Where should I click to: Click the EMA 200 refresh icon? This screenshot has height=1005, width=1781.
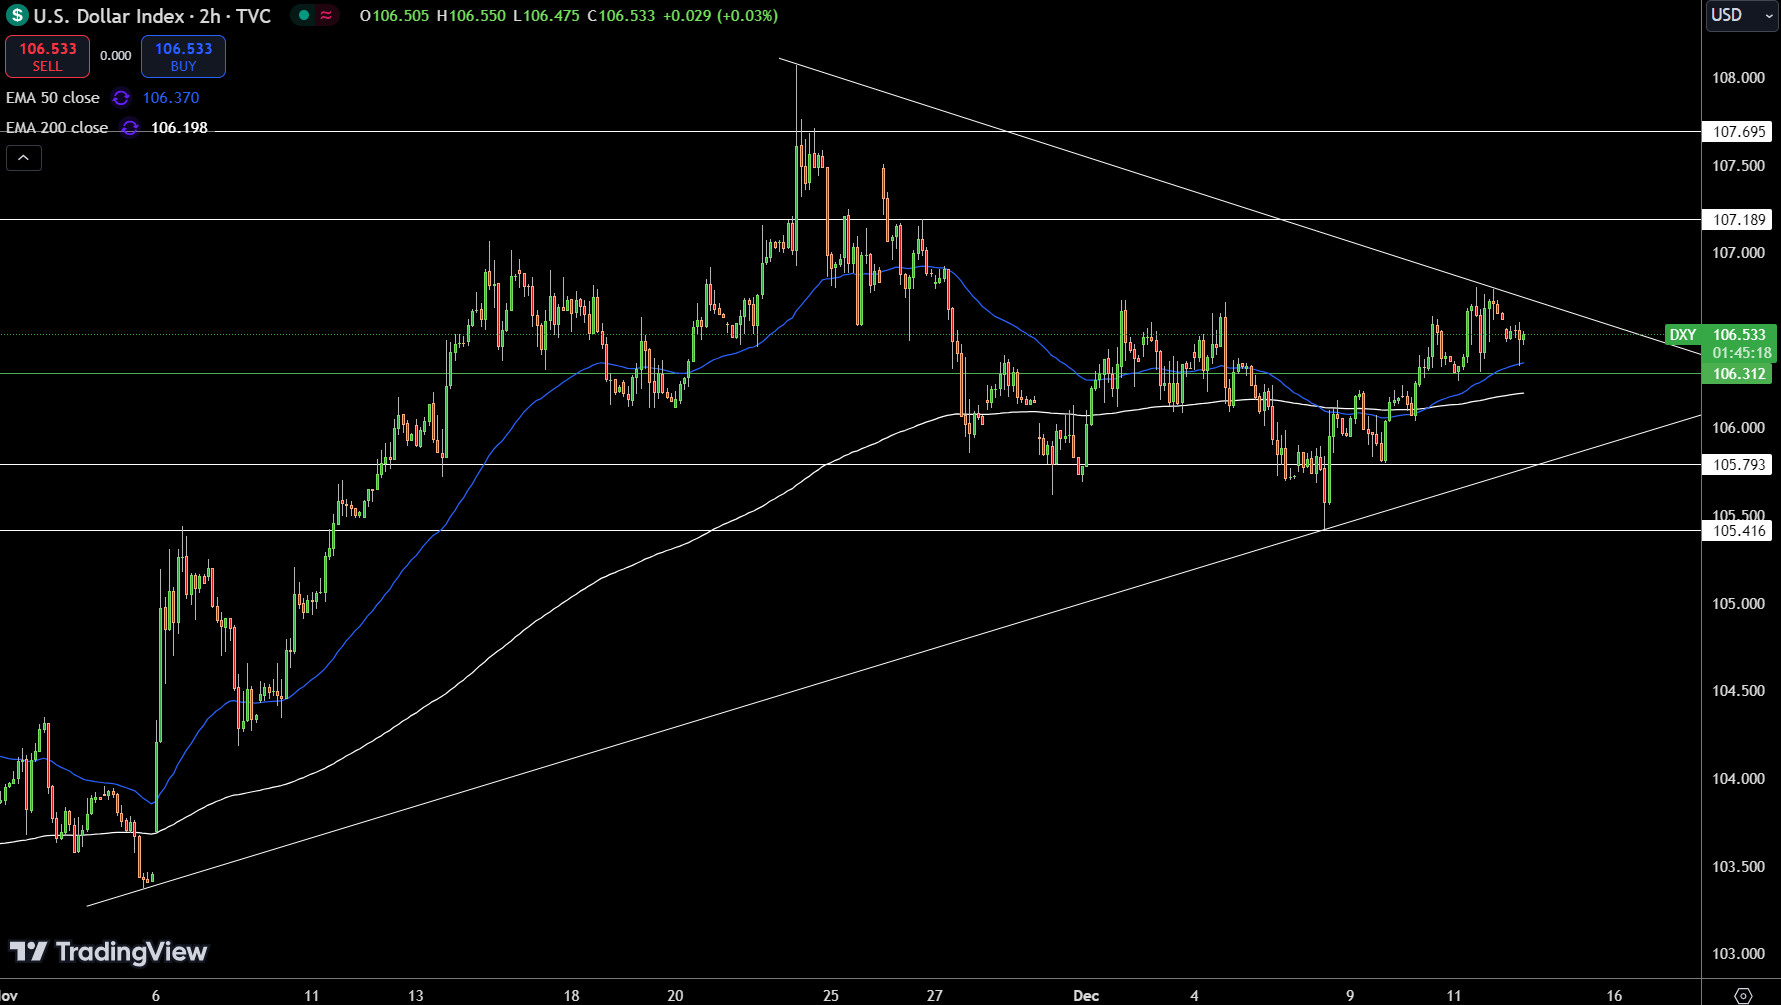pos(130,128)
